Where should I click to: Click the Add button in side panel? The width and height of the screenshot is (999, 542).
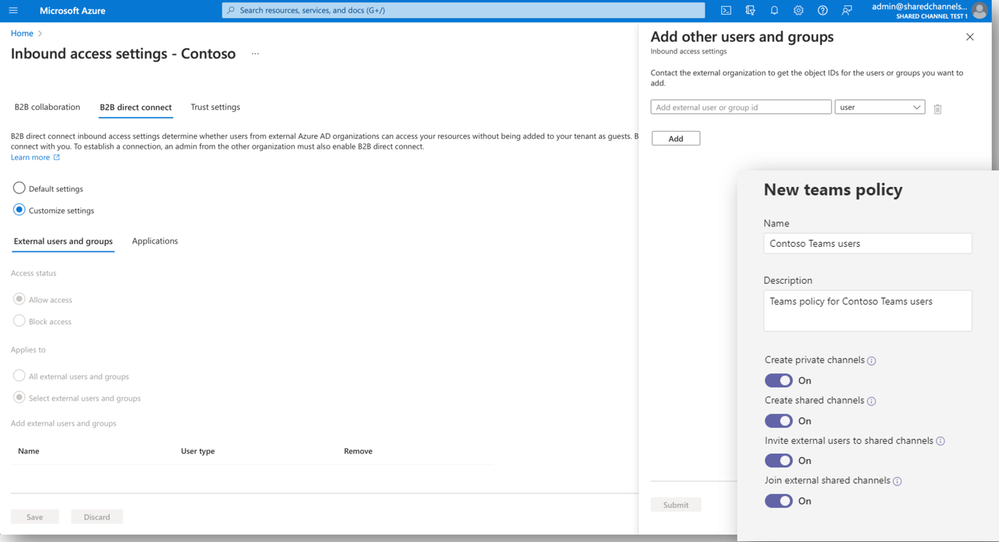pos(676,138)
